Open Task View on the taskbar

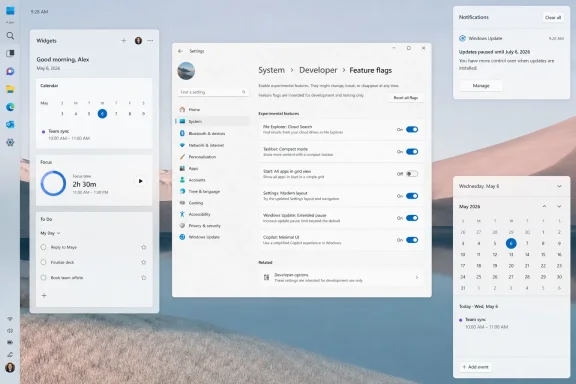tap(10, 53)
